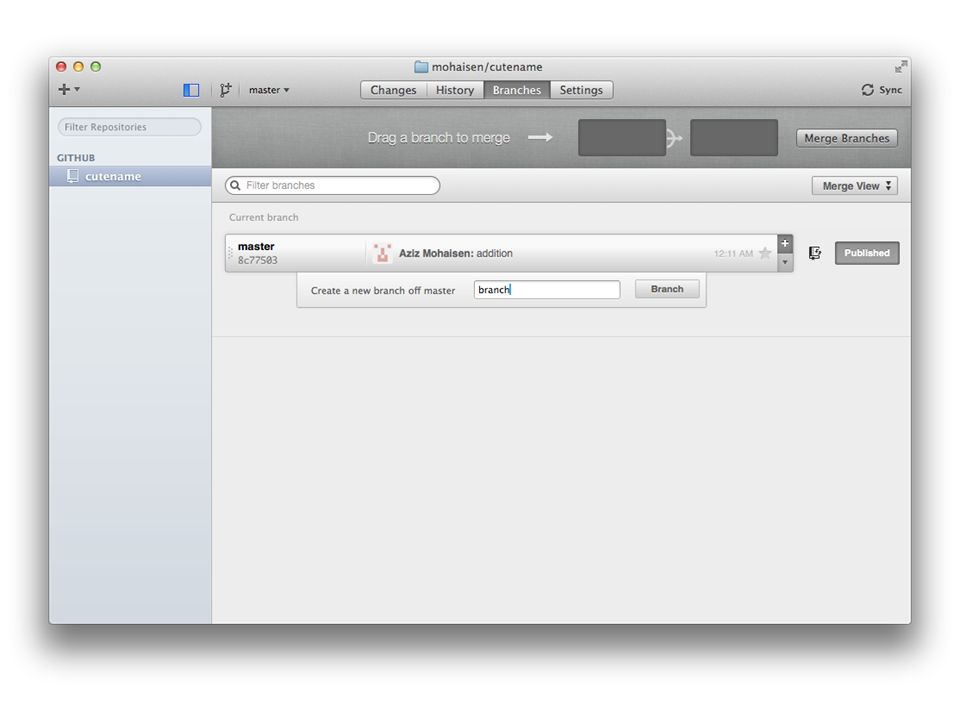Viewport: 960px width, 720px height.
Task: Open the master branch dropdown in toolbar
Action: tap(269, 90)
